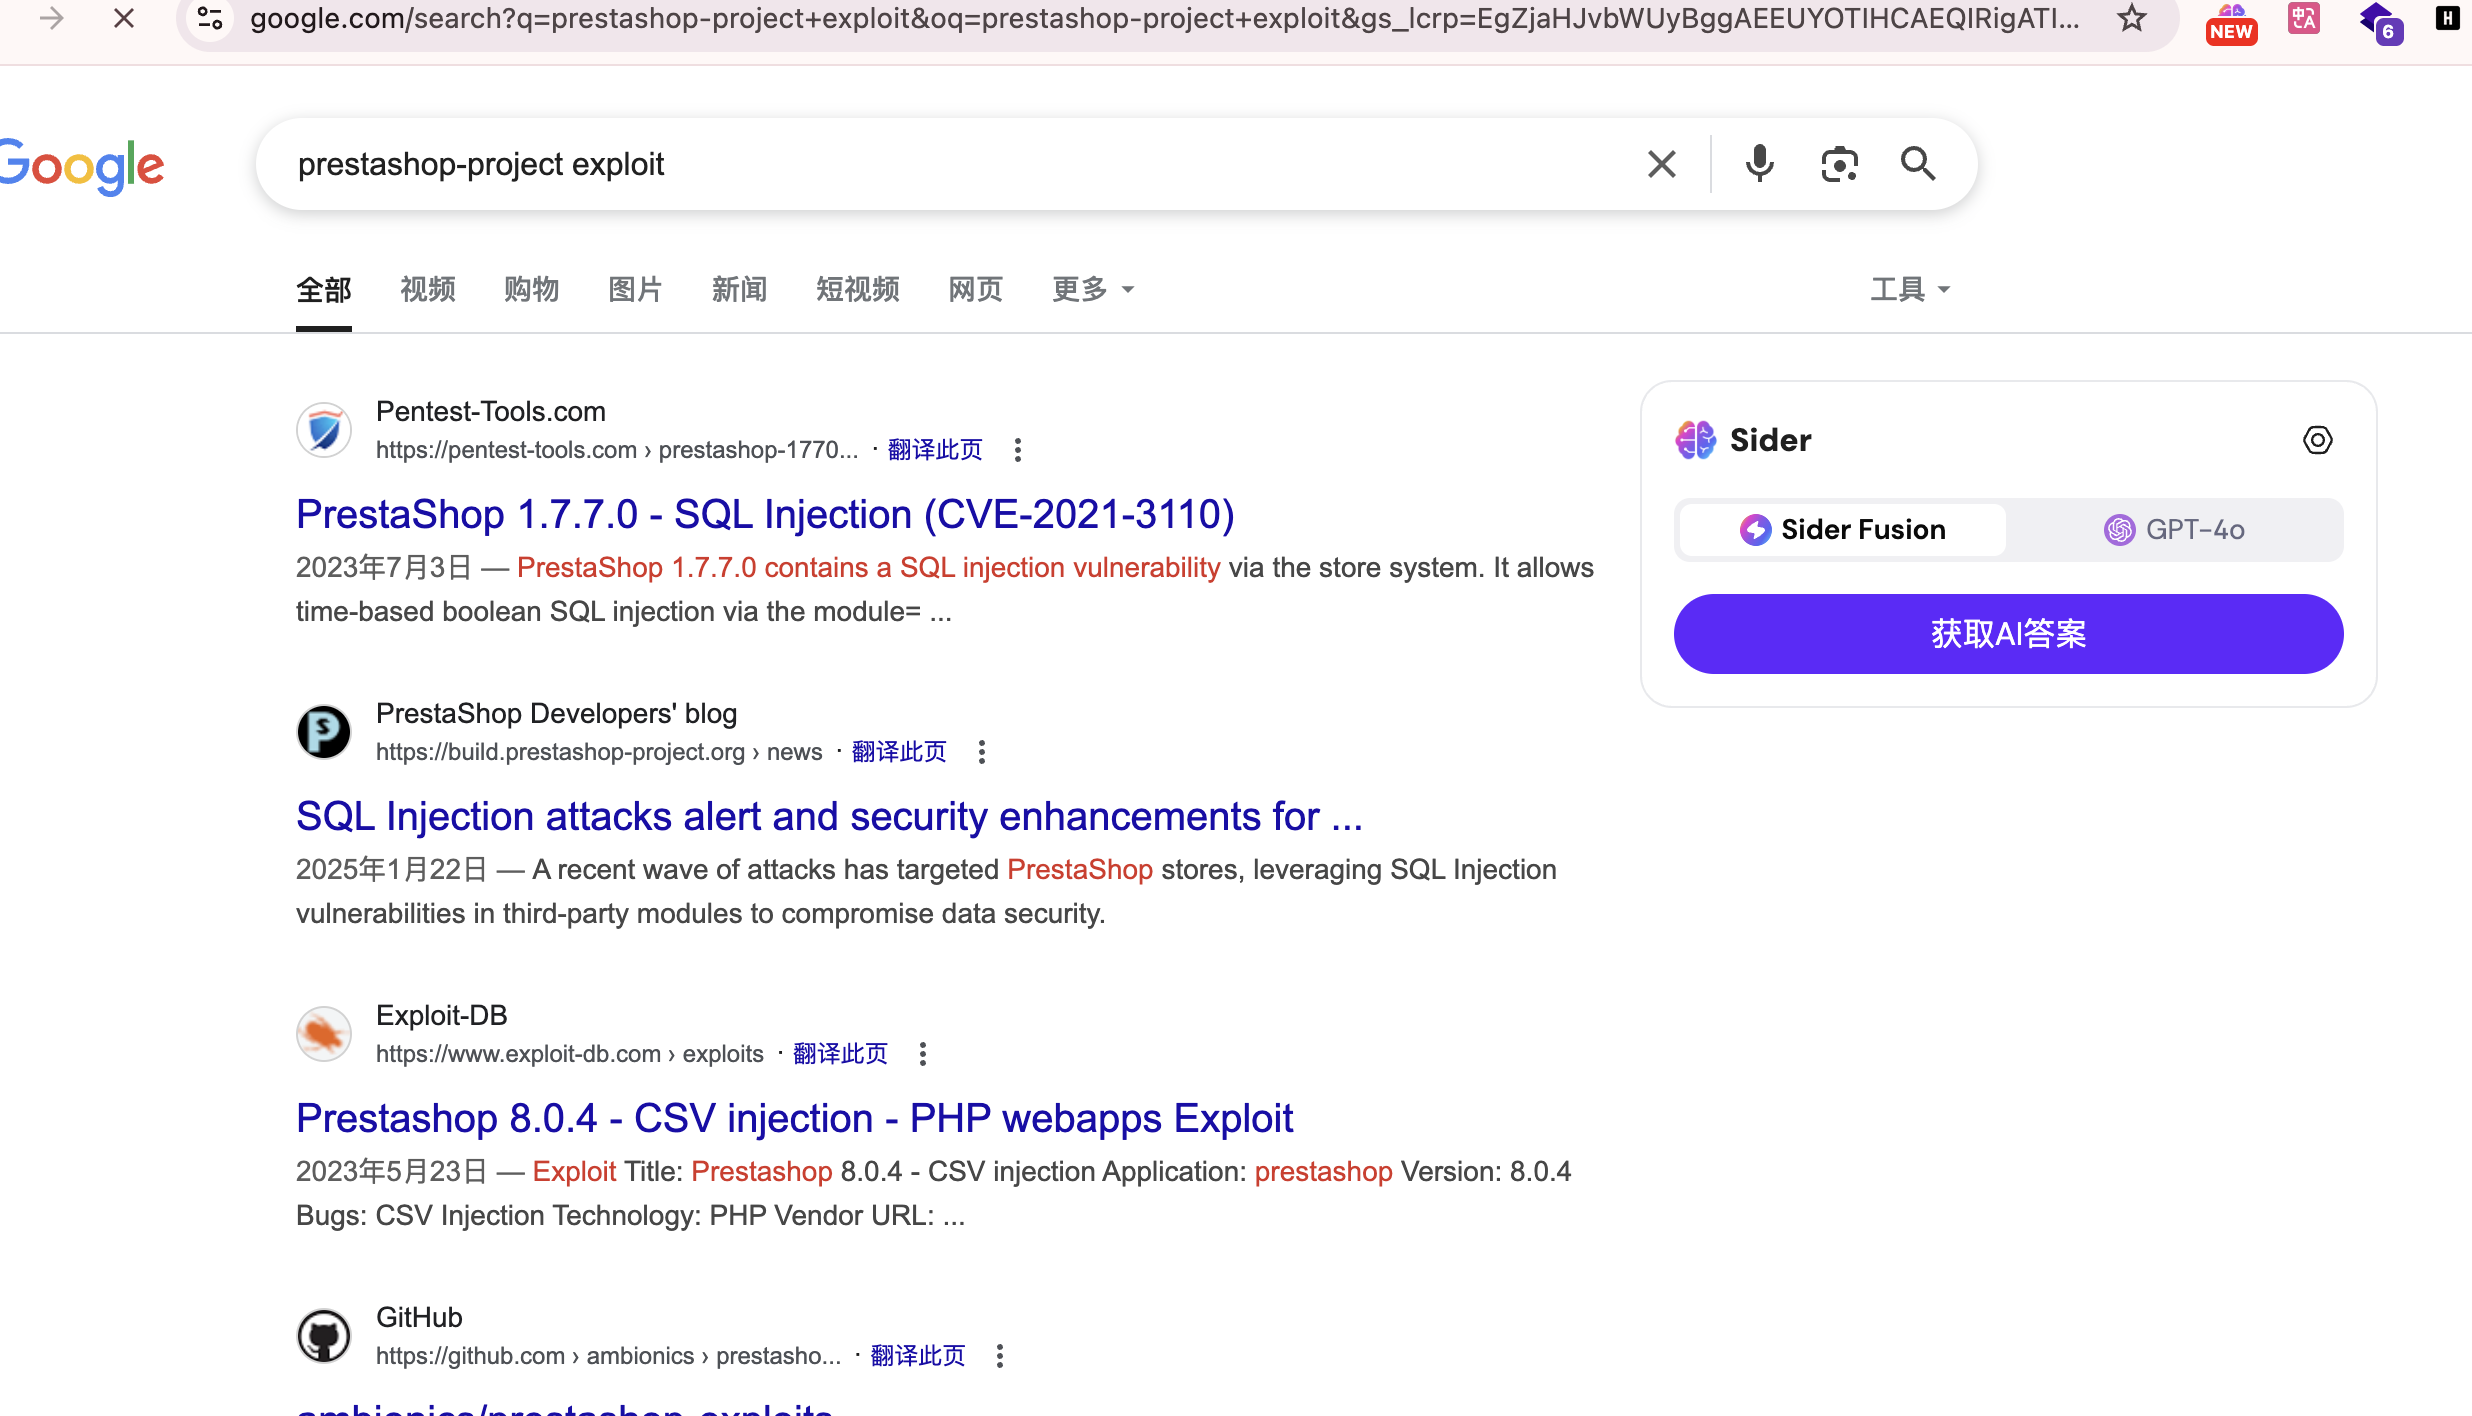Screen dimensions: 2472x1416
Task: Submit search with the magnifier icon
Action: point(1918,164)
